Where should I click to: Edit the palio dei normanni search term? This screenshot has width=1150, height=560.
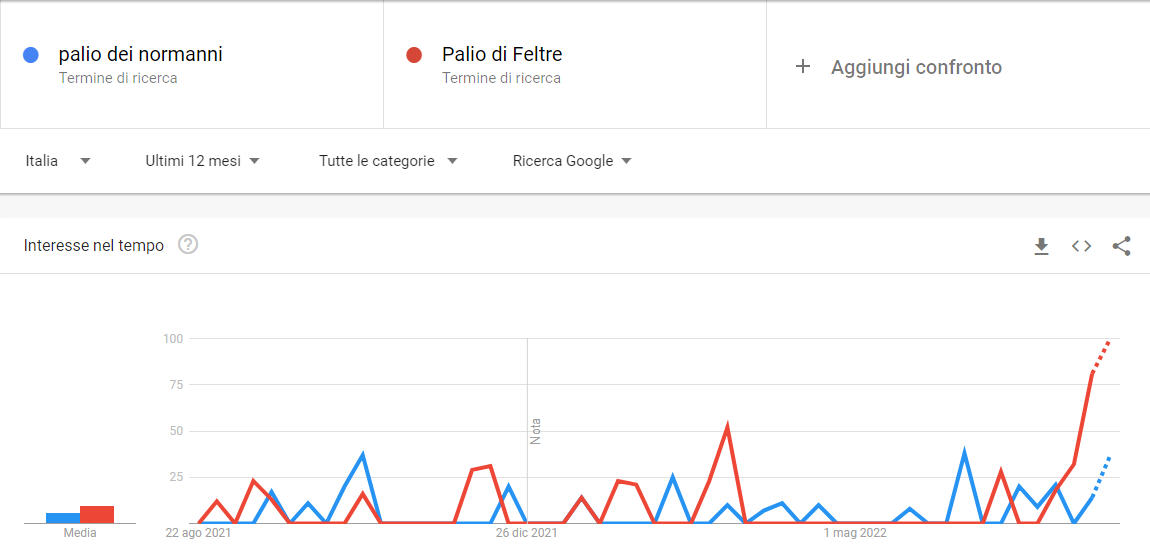141,54
